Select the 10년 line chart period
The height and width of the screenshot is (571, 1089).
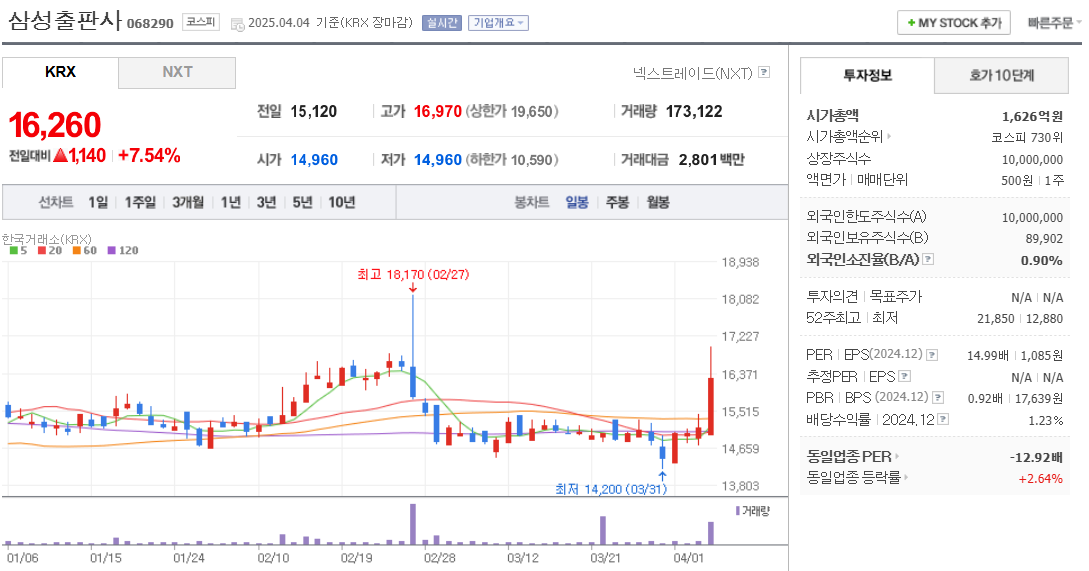pos(342,202)
